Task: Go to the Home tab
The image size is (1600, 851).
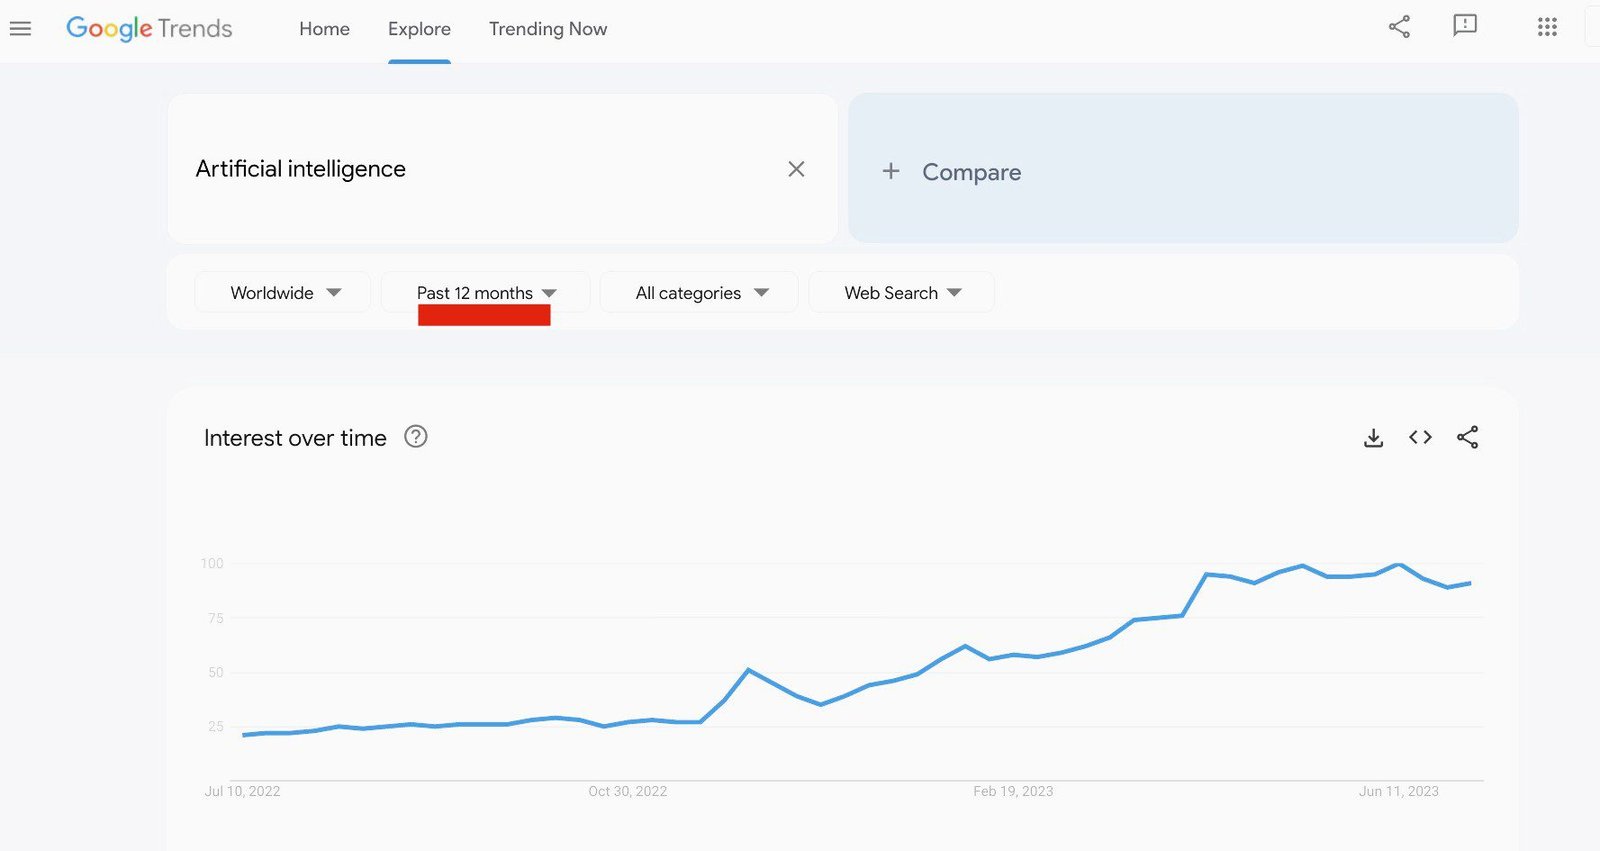Action: 324,29
